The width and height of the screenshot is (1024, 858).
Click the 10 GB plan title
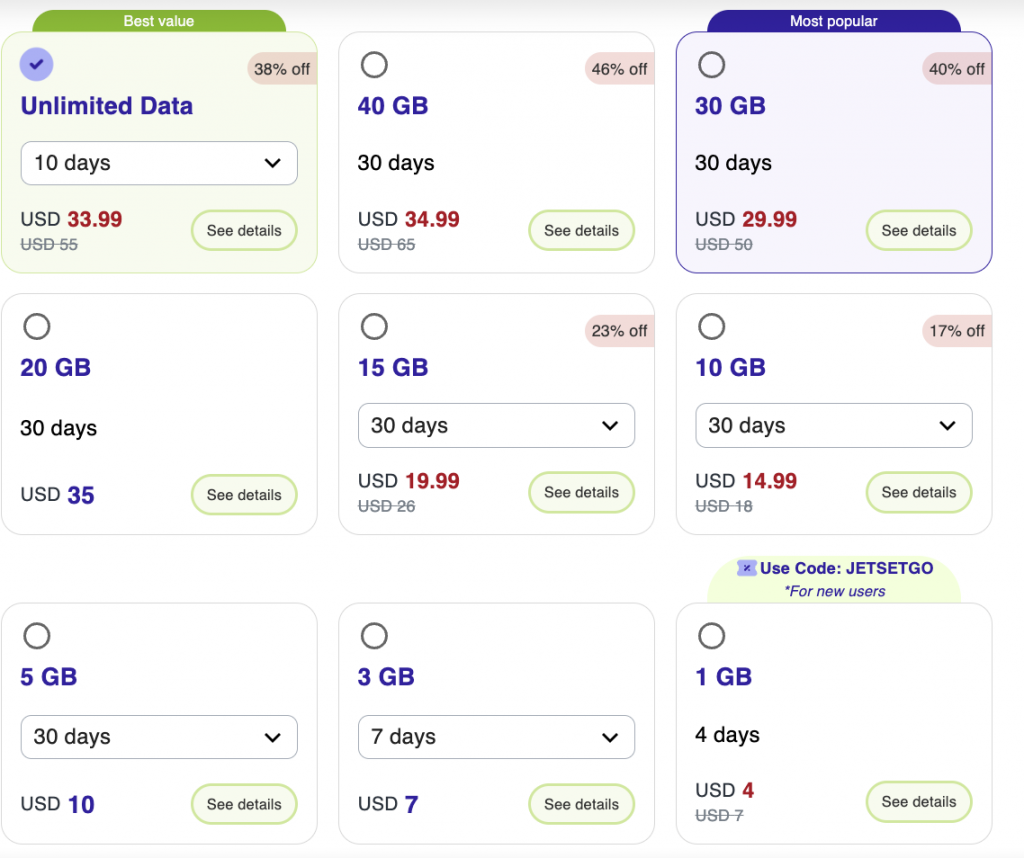730,368
